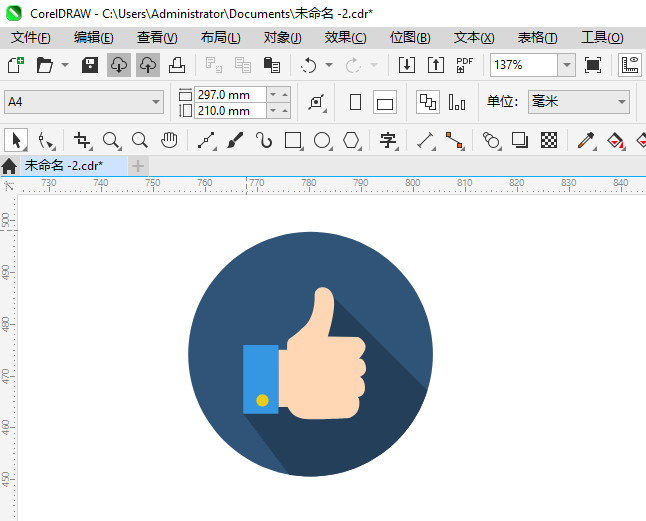Export file with up-arrow icon
Viewport: 646px width, 521px height.
[x=436, y=65]
